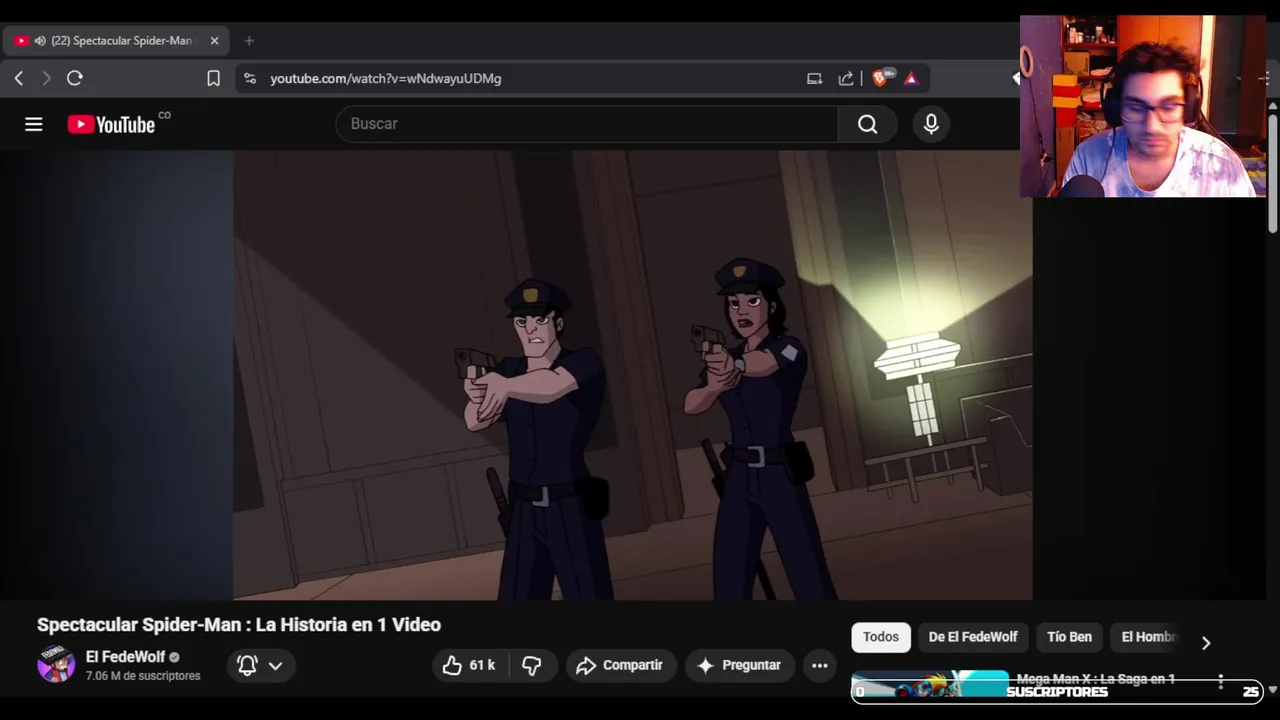Click the magnifying glass search button
Viewport: 1280px width, 720px height.
click(x=867, y=124)
